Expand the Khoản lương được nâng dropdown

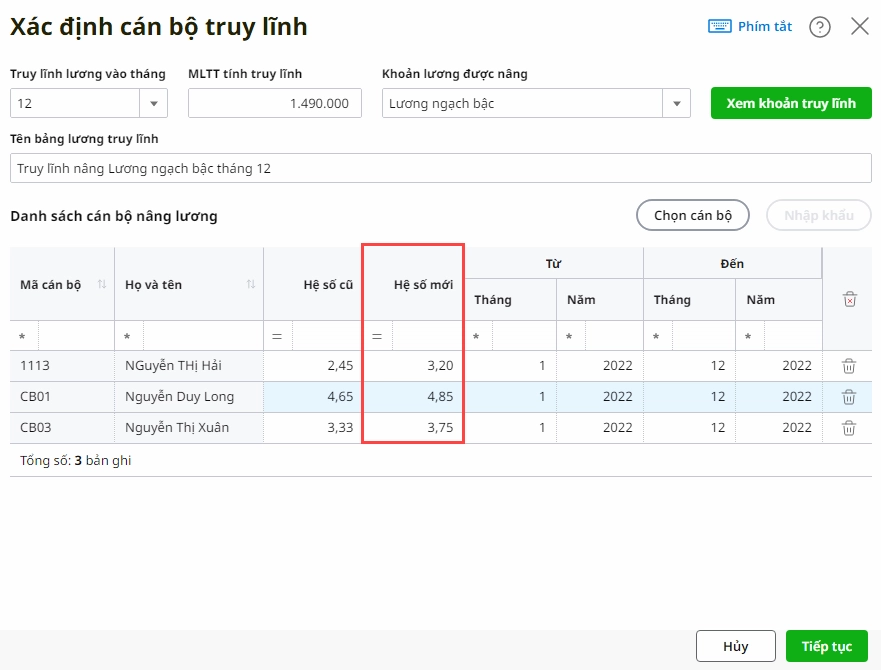[676, 103]
